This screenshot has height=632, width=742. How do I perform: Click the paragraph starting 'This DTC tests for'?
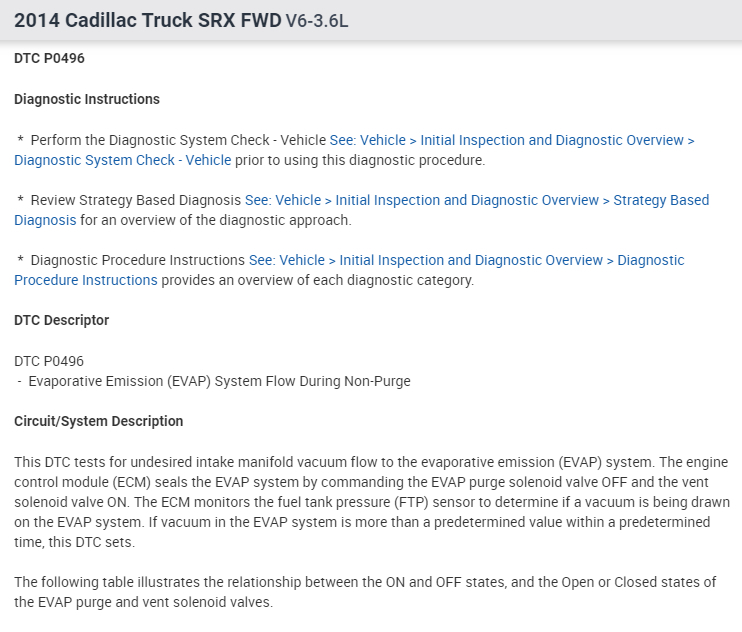coord(370,492)
